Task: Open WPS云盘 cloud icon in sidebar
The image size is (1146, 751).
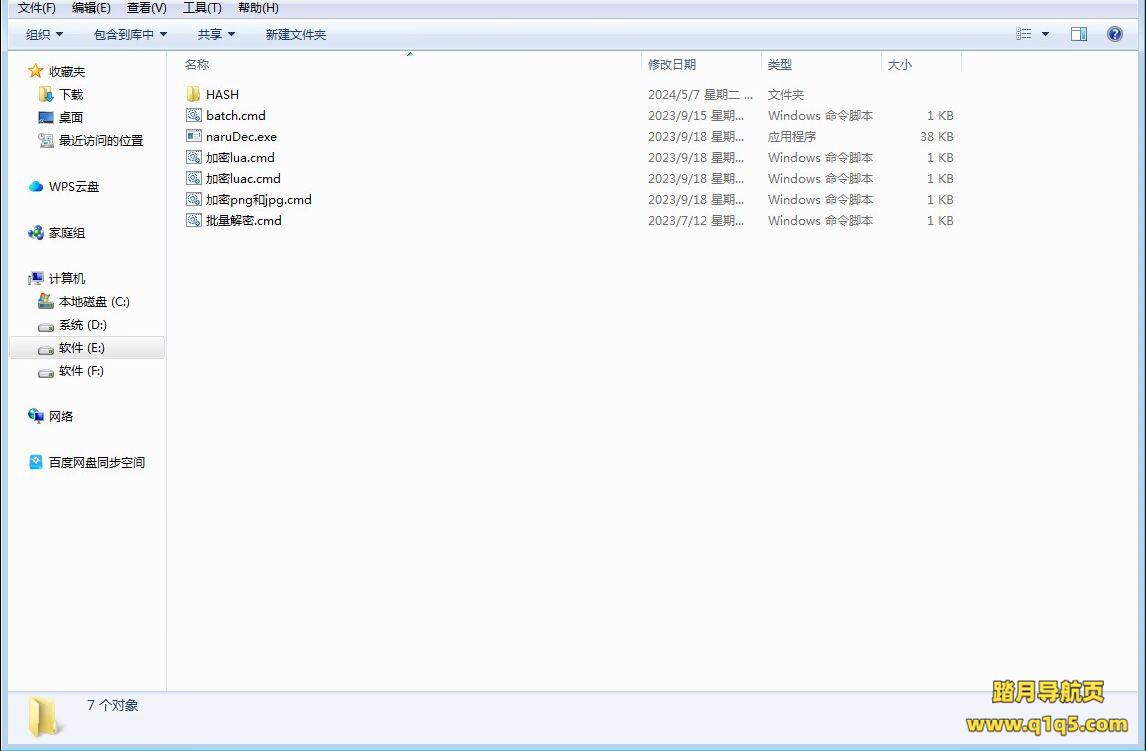Action: [36, 186]
